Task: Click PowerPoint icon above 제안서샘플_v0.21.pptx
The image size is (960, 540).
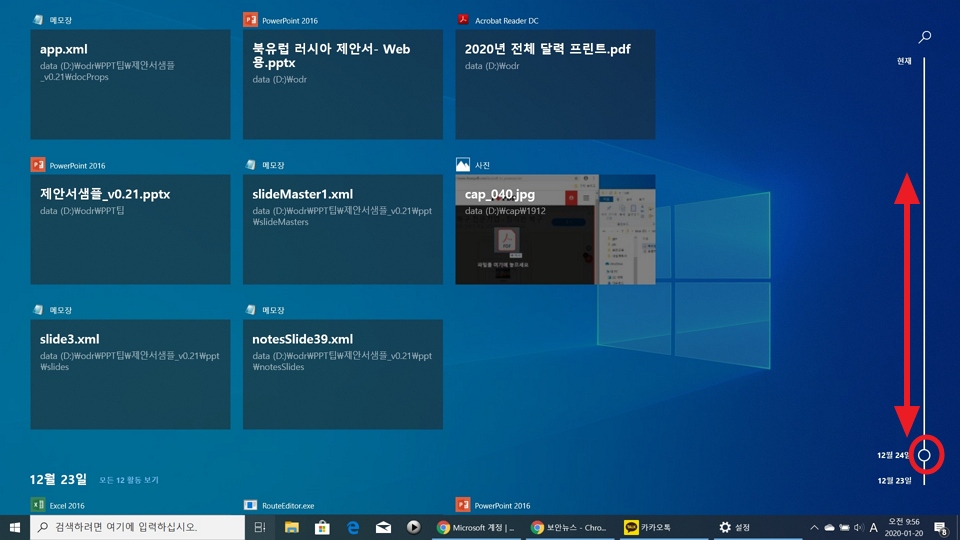Action: [38, 165]
